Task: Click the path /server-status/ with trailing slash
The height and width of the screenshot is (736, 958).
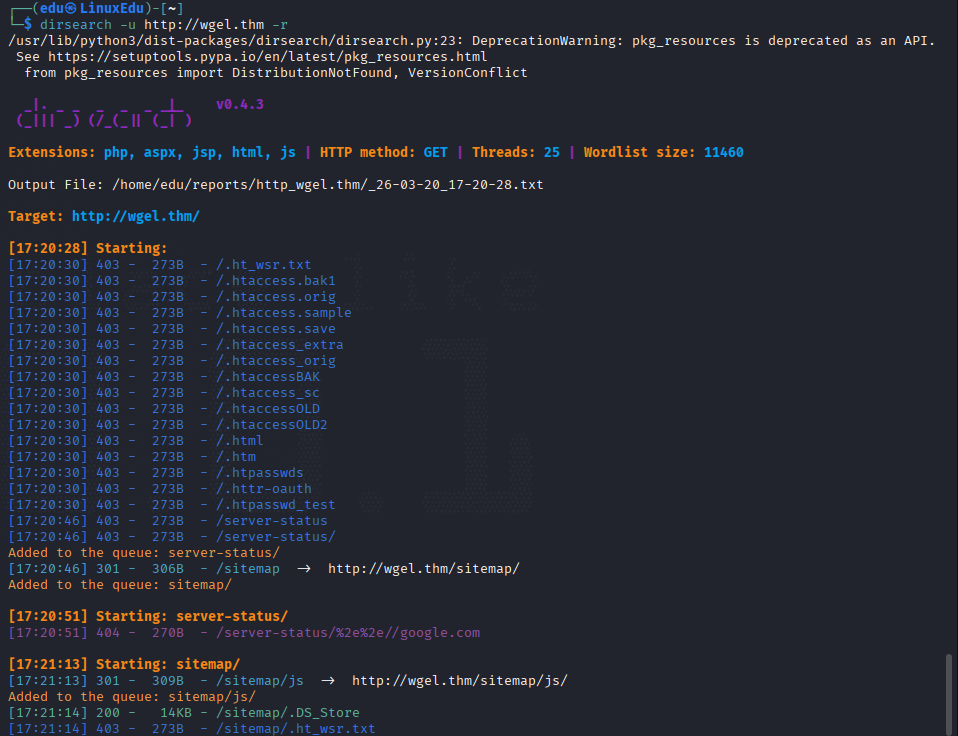Action: coord(276,536)
